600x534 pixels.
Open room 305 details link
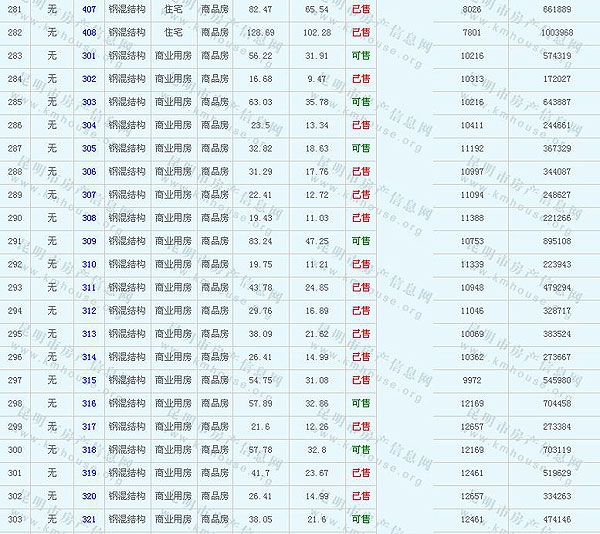(x=89, y=148)
